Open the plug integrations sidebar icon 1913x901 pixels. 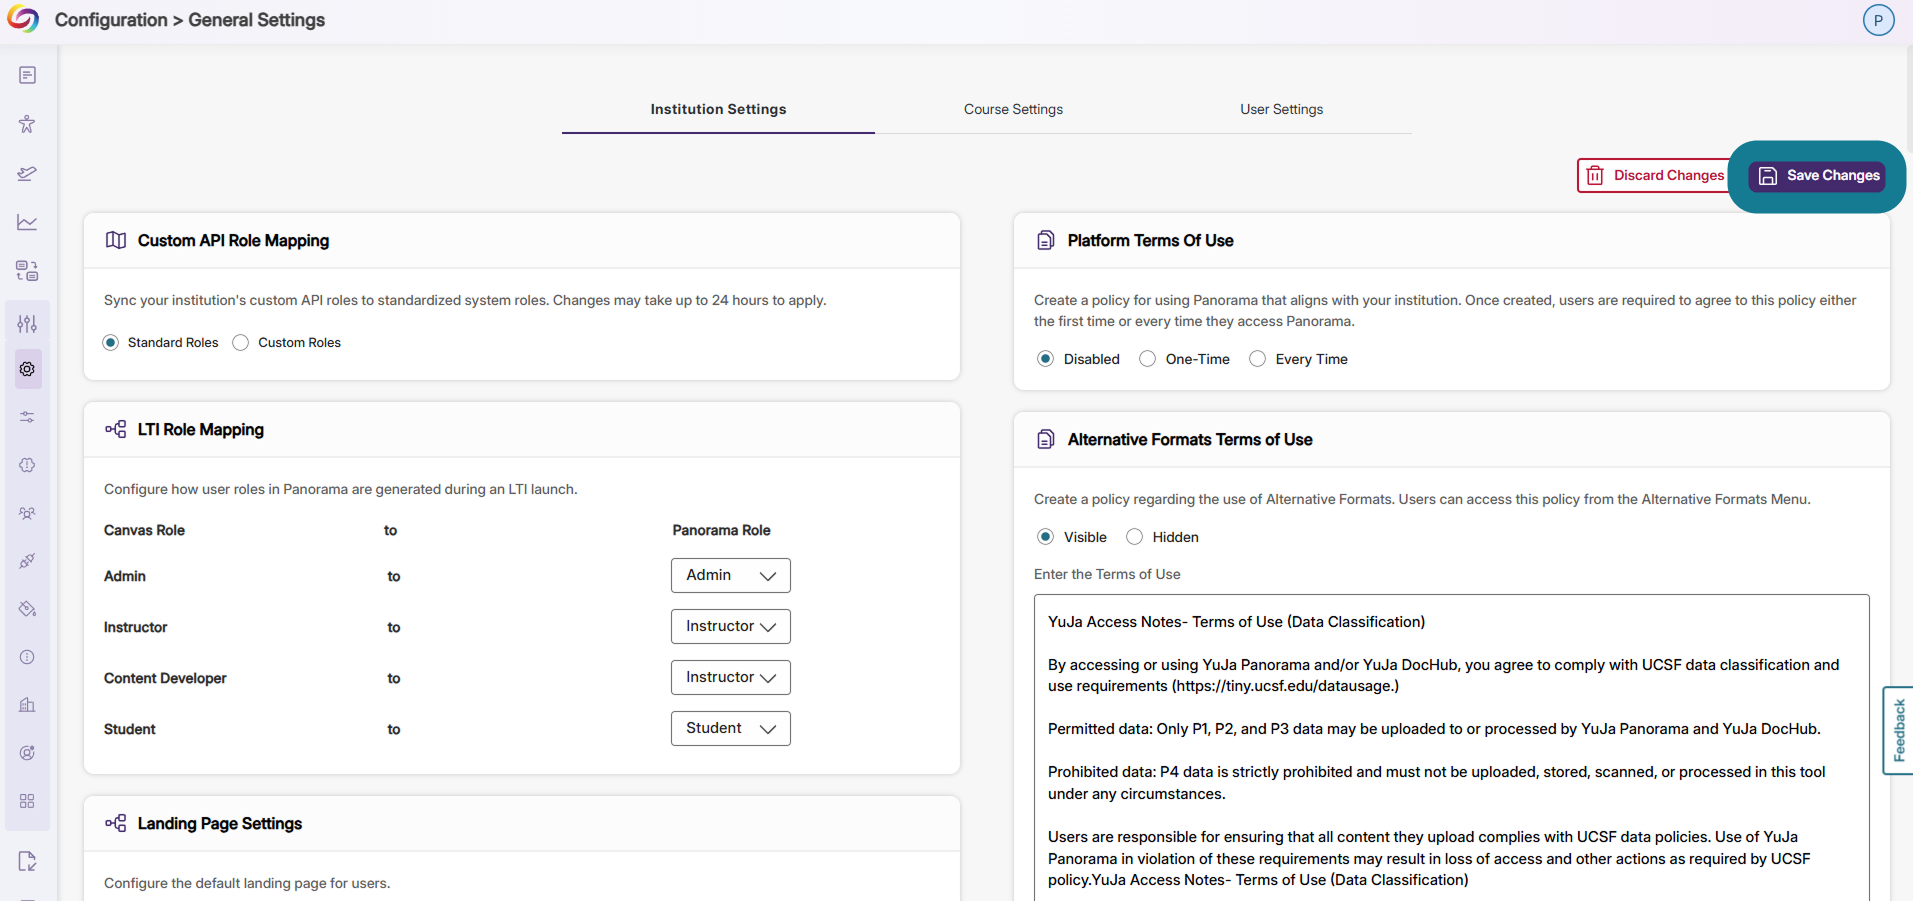point(27,561)
